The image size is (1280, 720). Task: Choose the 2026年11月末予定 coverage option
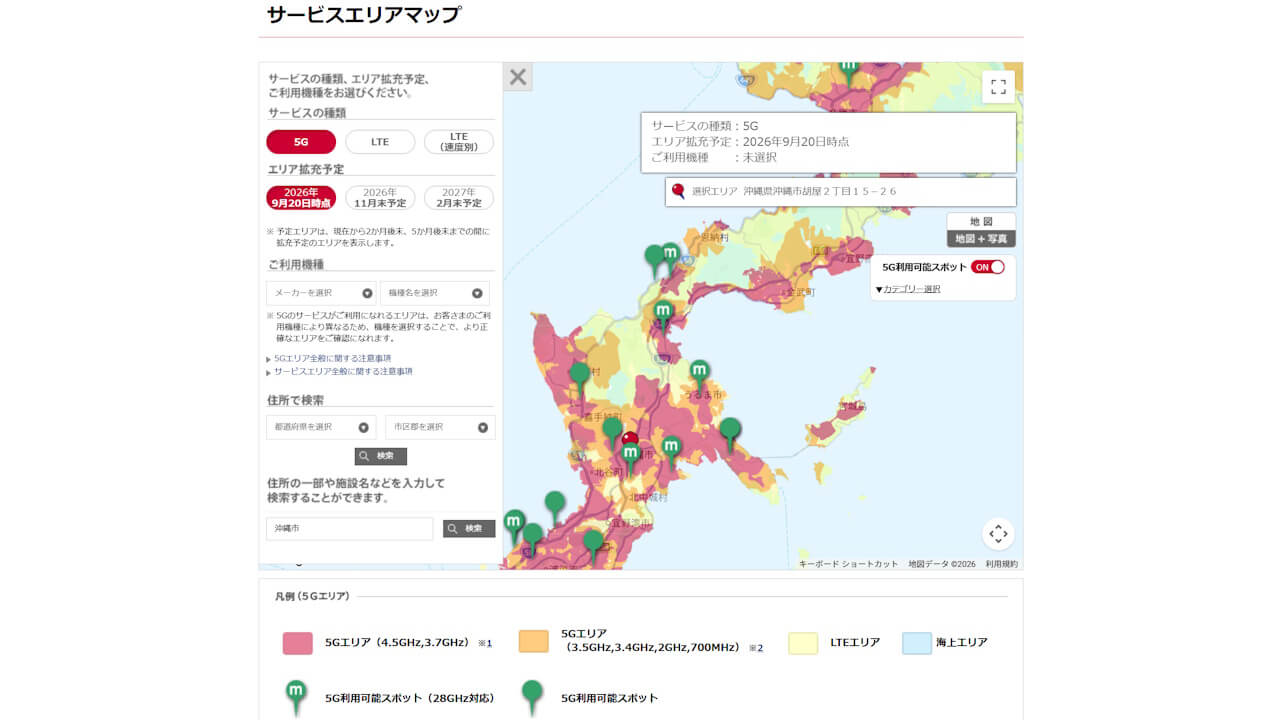[380, 198]
